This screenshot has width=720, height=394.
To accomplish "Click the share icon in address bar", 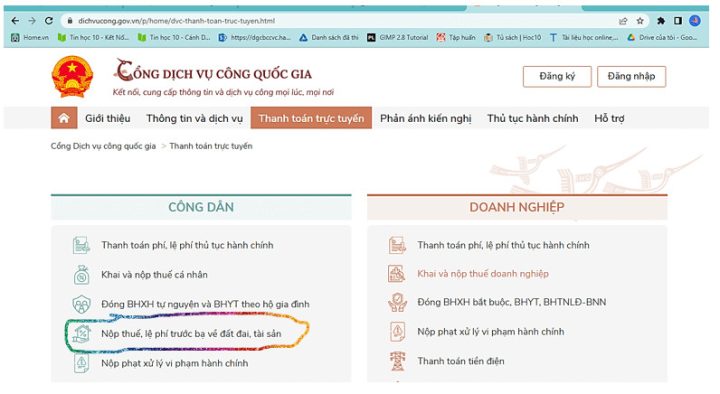I will [x=623, y=21].
